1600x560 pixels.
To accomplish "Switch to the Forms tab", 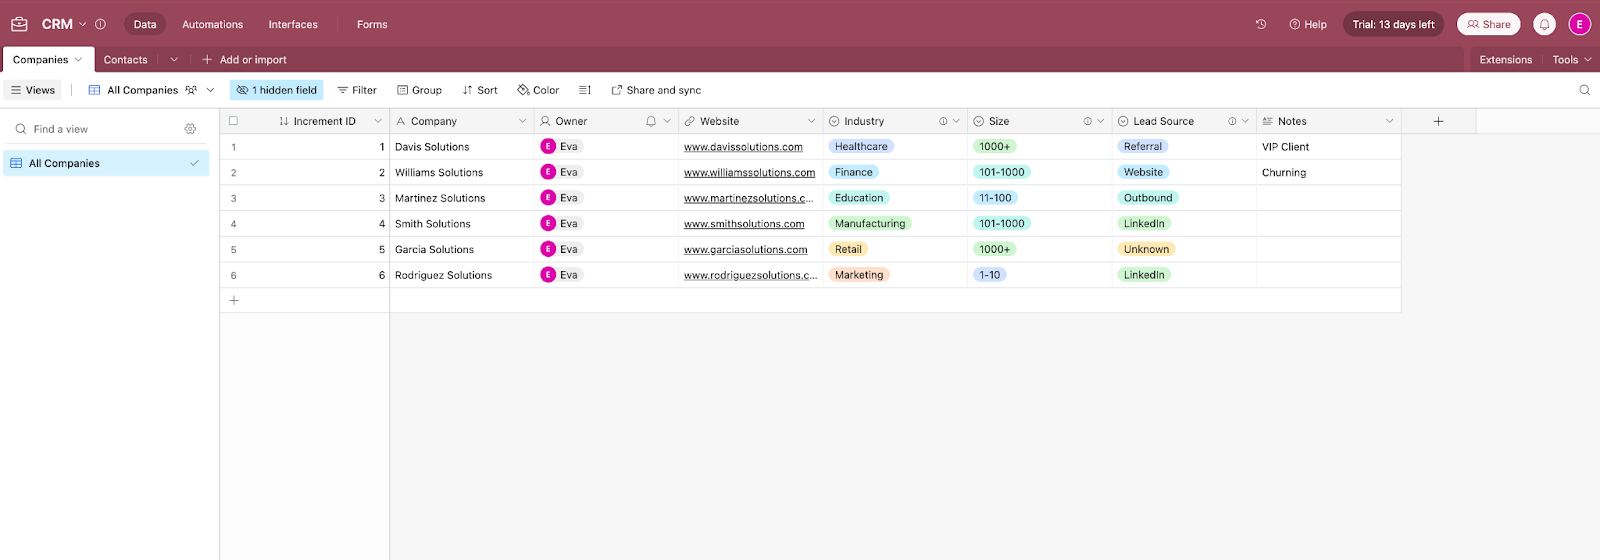I will pyautogui.click(x=372, y=24).
